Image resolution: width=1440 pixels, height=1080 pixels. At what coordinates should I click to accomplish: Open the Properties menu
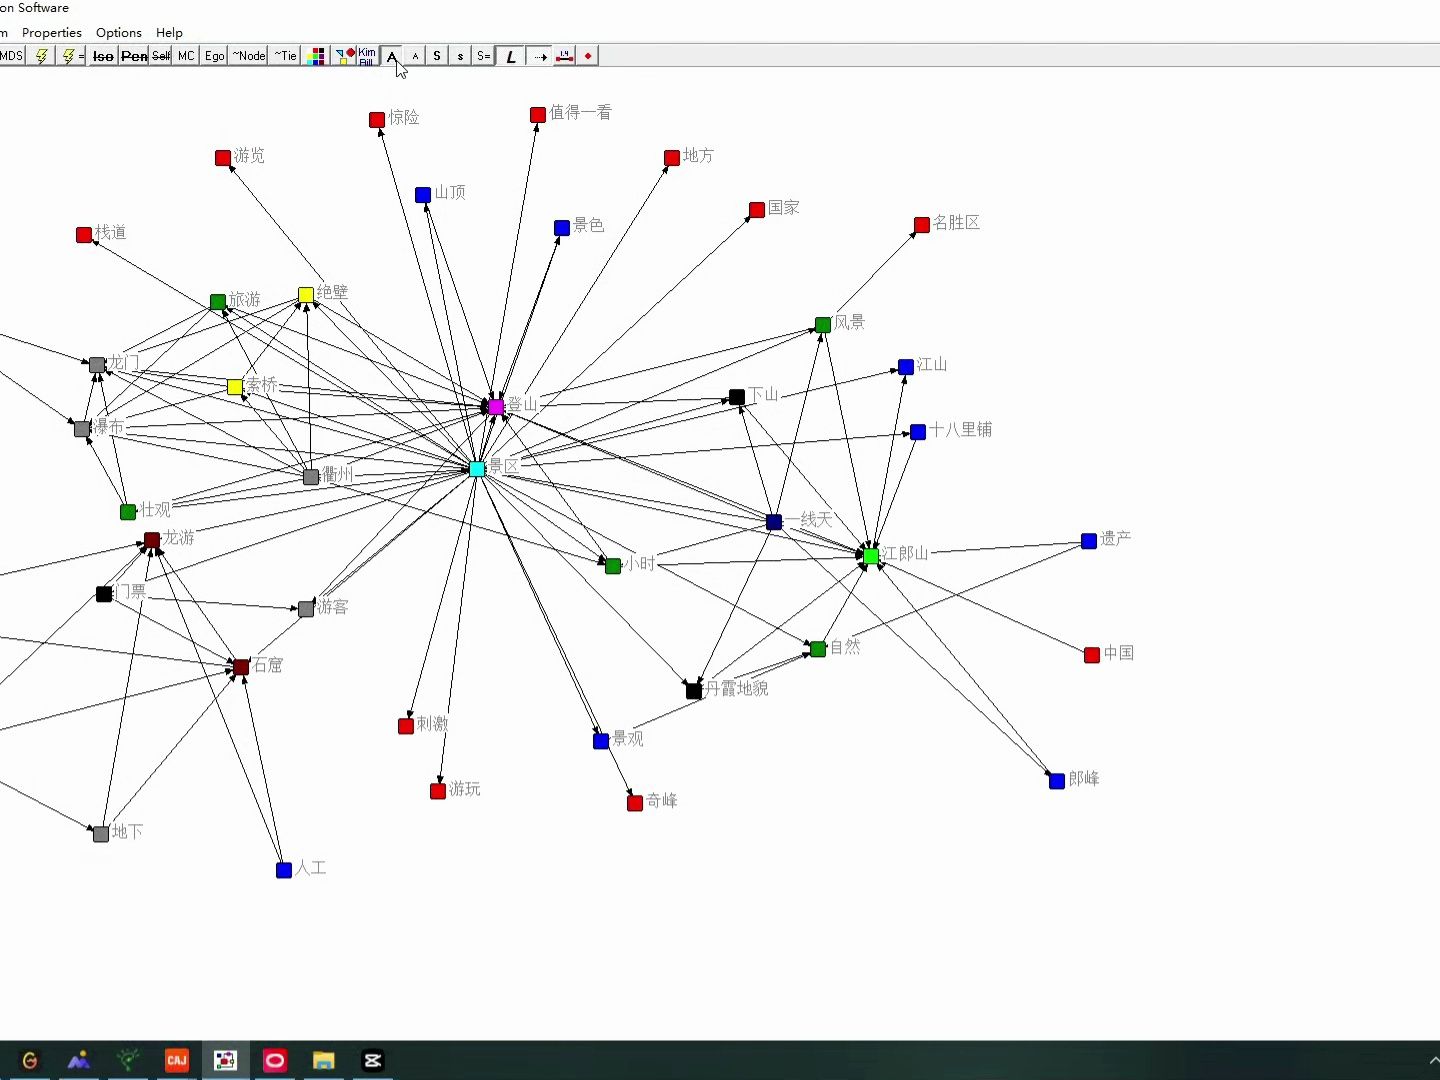(52, 32)
